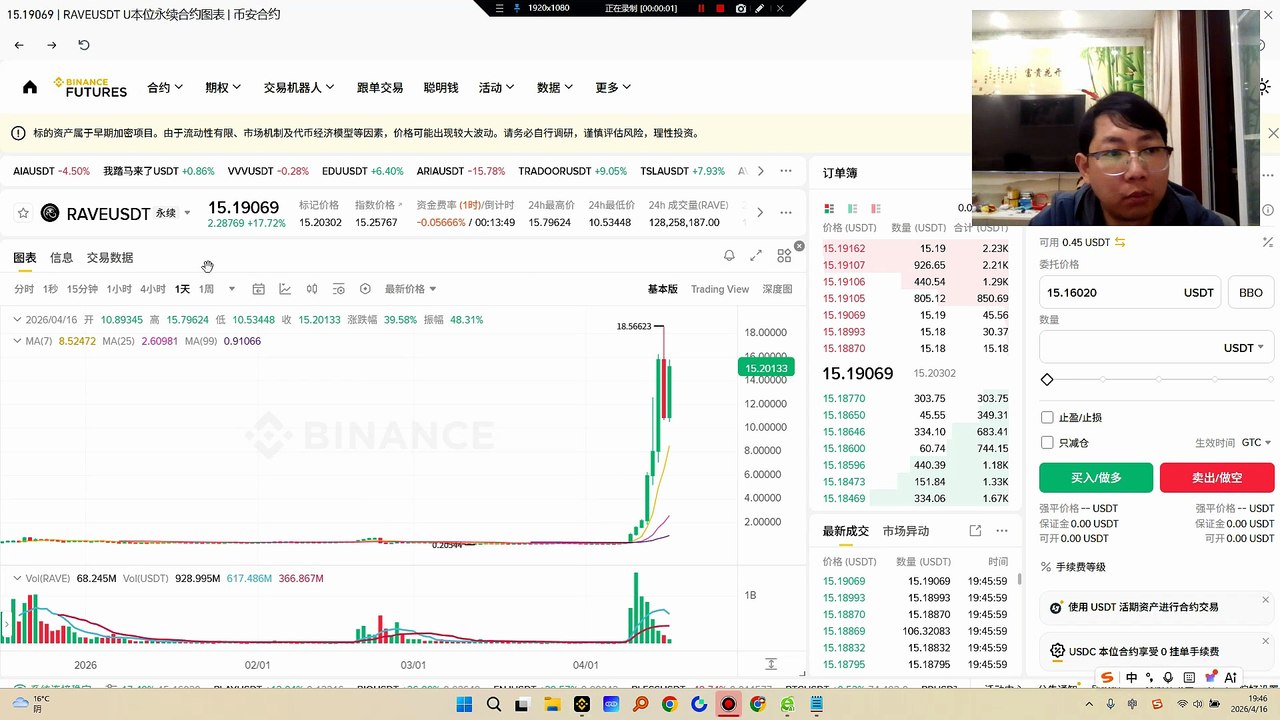The image size is (1280, 720).
Task: Collapse the MA indicator legend chevron
Action: point(17,341)
